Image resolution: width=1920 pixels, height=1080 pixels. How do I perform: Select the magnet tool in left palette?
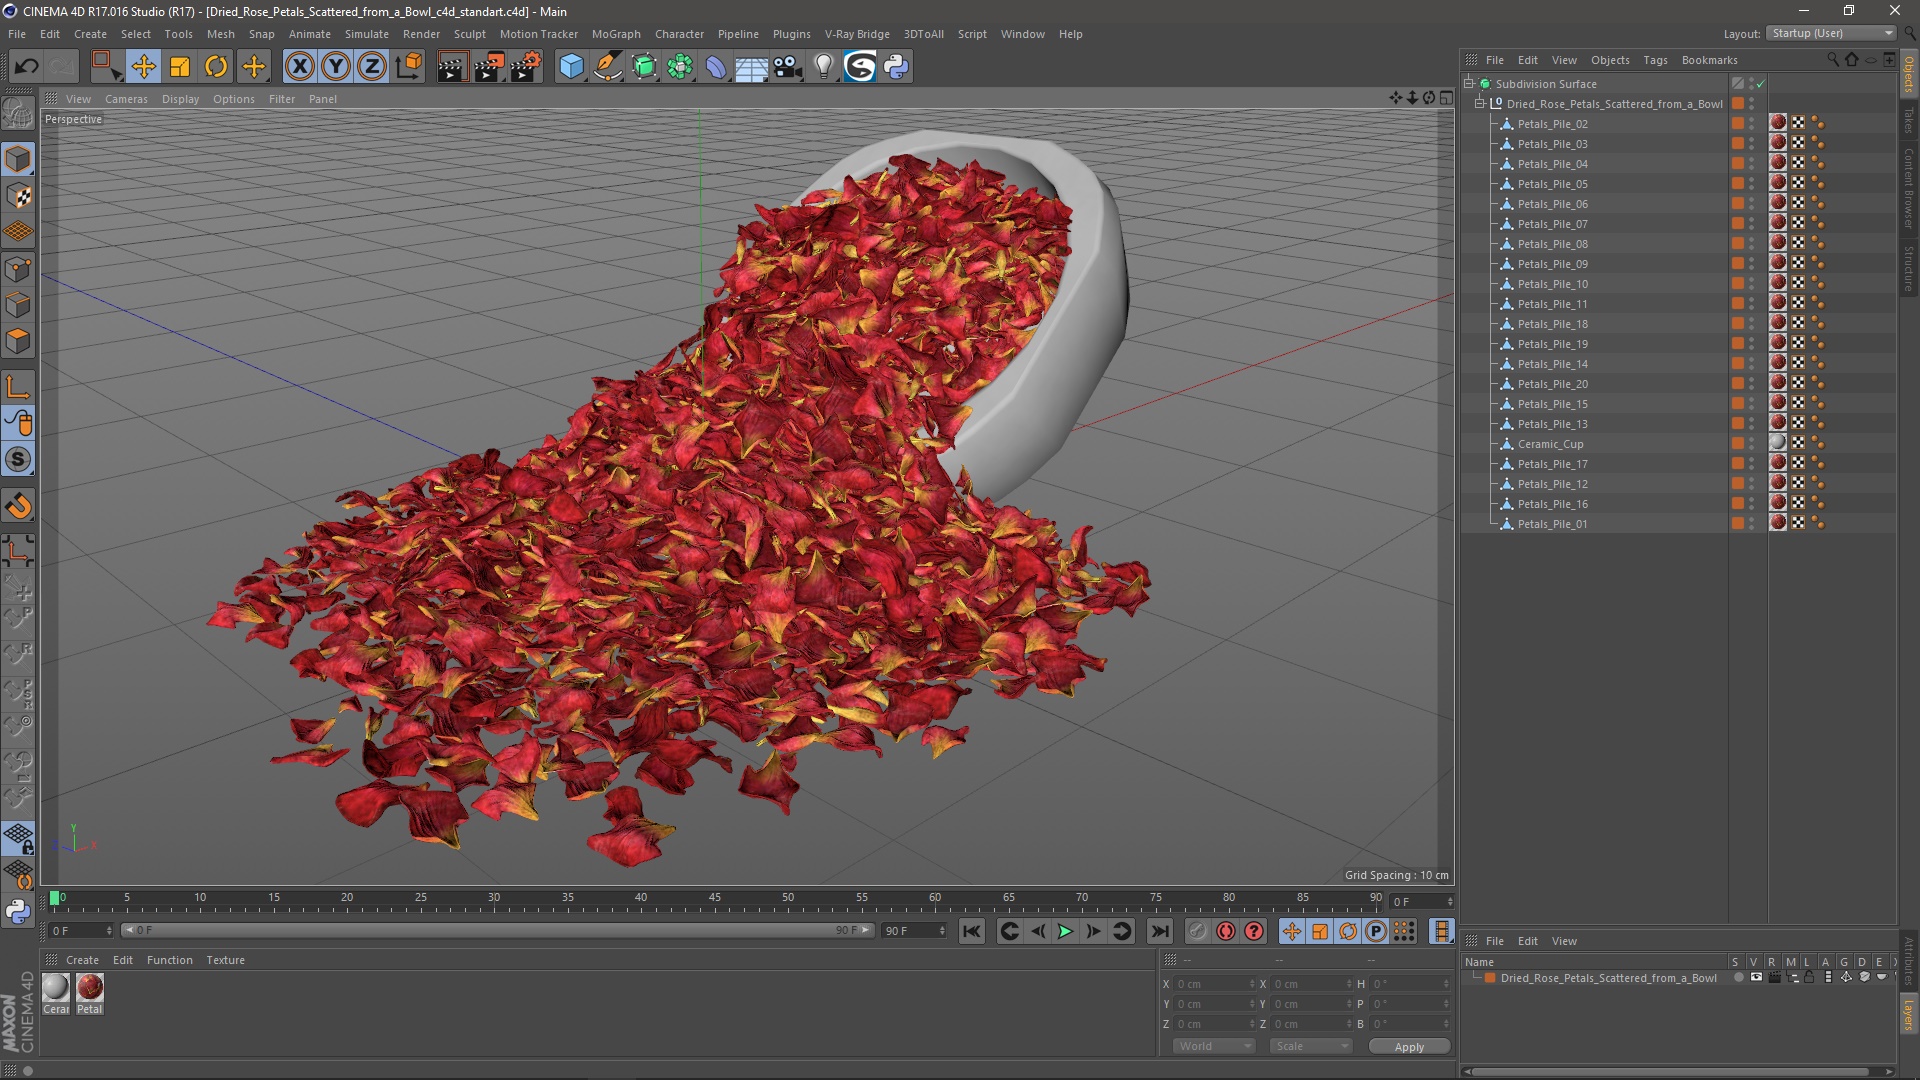(x=18, y=506)
